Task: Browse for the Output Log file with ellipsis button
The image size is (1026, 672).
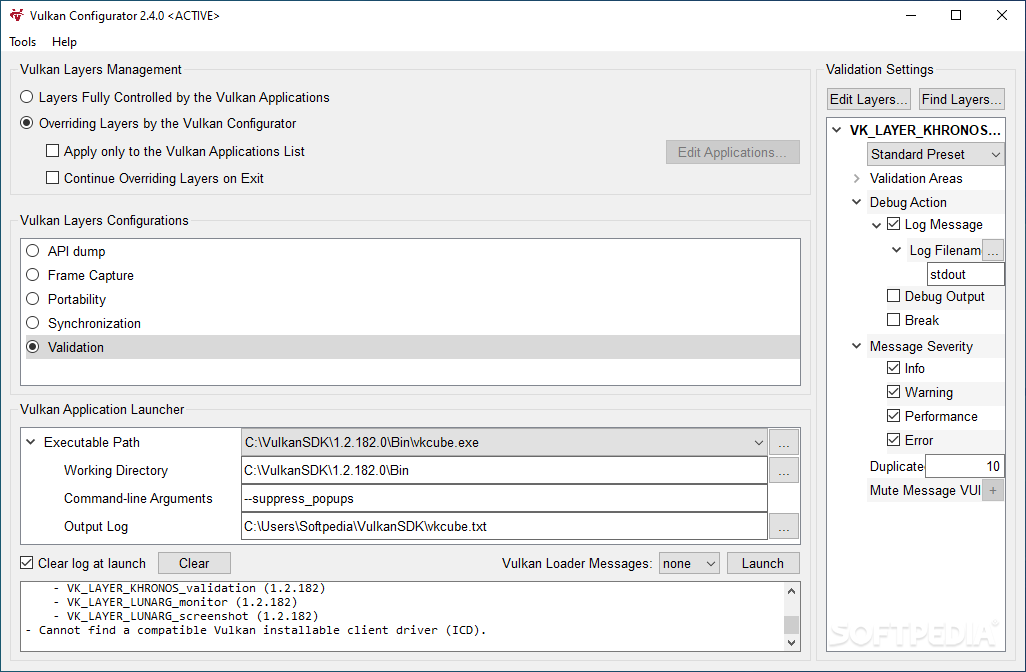Action: [783, 527]
